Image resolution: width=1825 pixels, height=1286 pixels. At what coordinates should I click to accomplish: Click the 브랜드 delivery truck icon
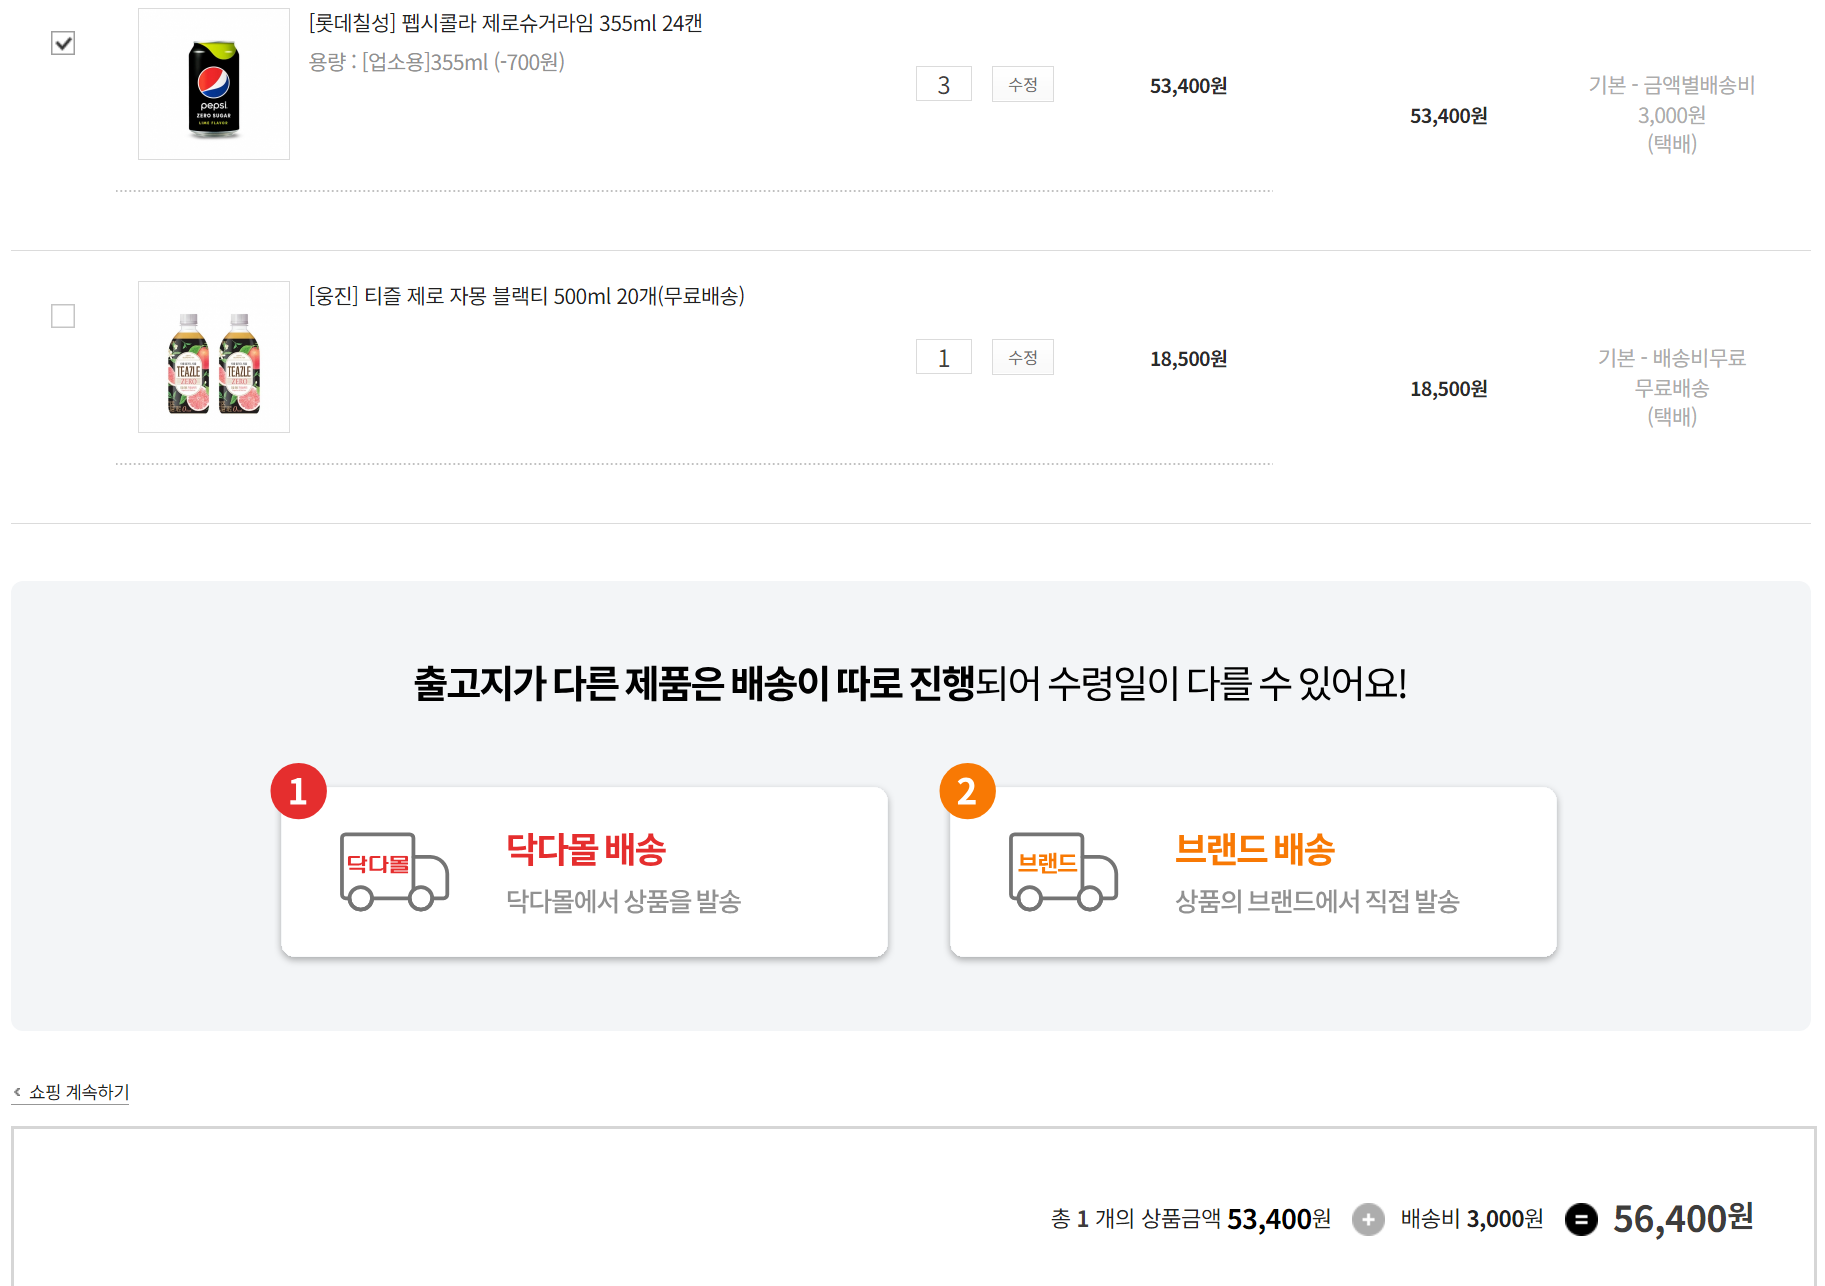[x=1063, y=871]
